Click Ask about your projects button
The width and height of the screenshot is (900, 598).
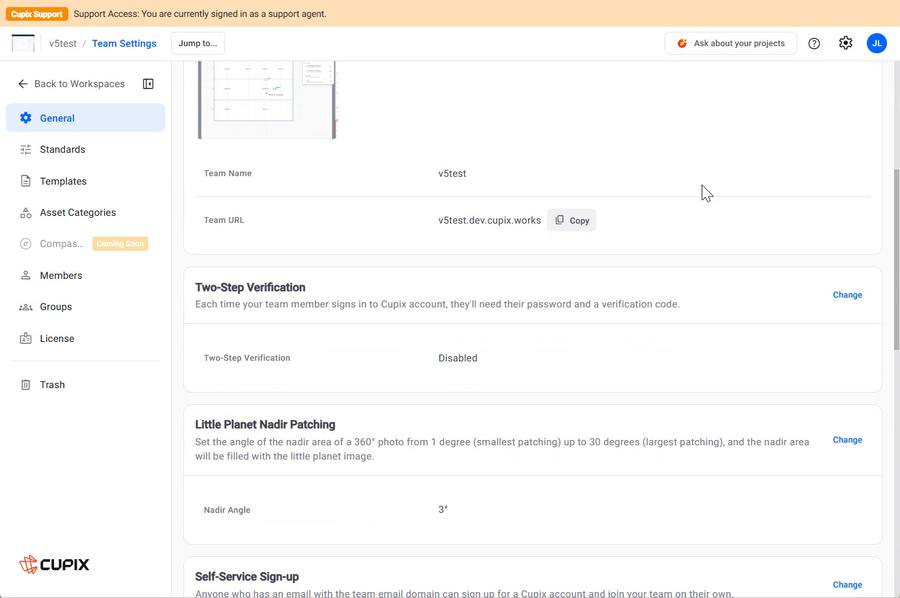point(731,43)
